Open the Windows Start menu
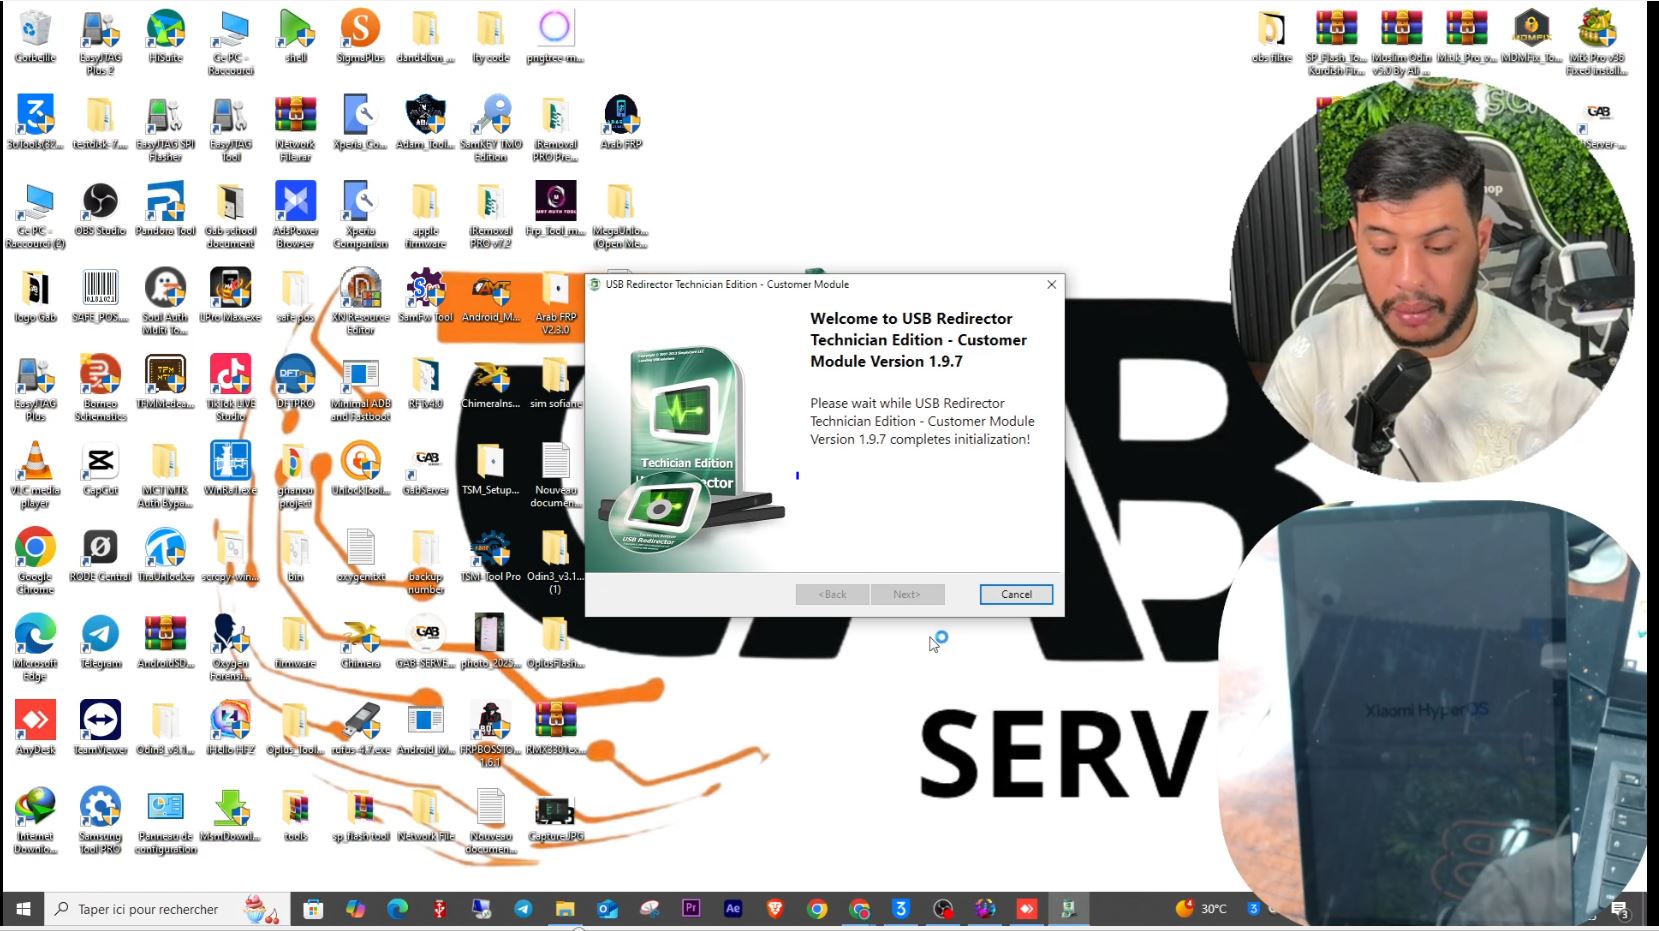The image size is (1659, 931). click(23, 909)
